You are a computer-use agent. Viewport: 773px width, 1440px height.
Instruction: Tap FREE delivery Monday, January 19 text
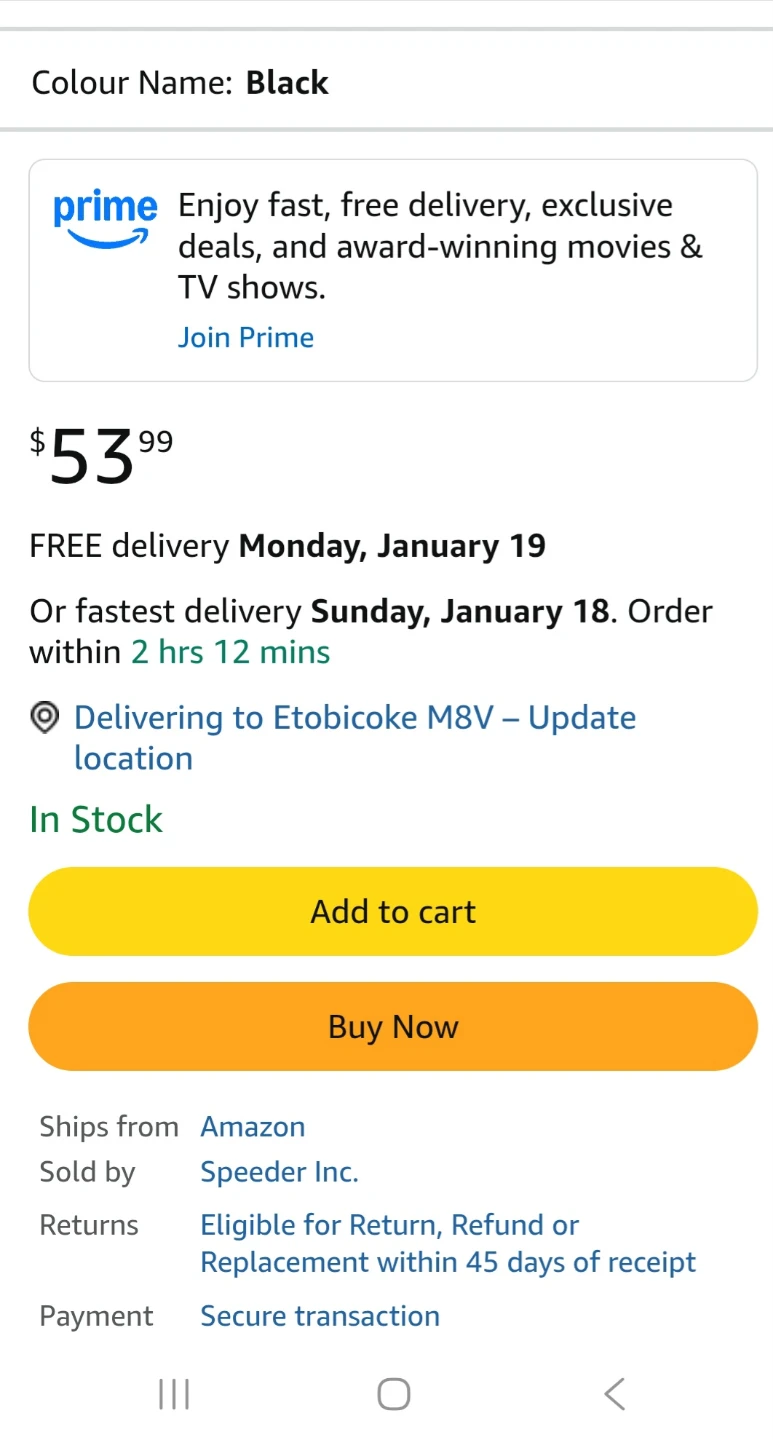coord(288,546)
